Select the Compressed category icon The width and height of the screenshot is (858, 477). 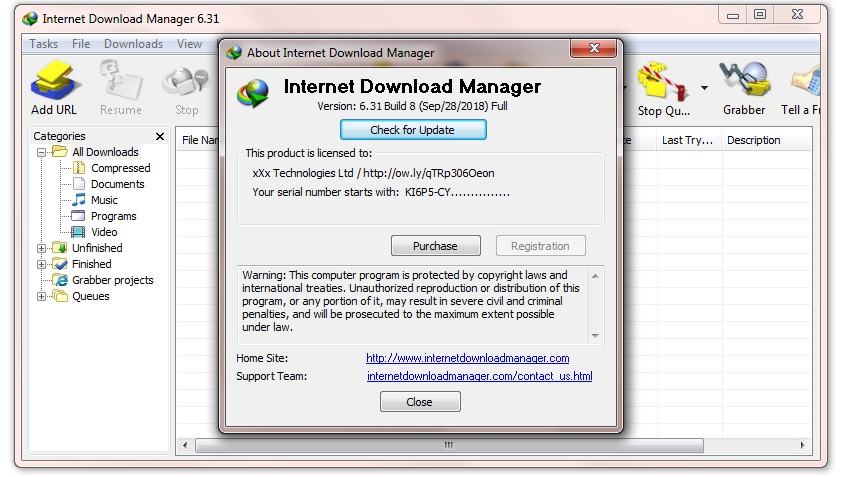79,167
